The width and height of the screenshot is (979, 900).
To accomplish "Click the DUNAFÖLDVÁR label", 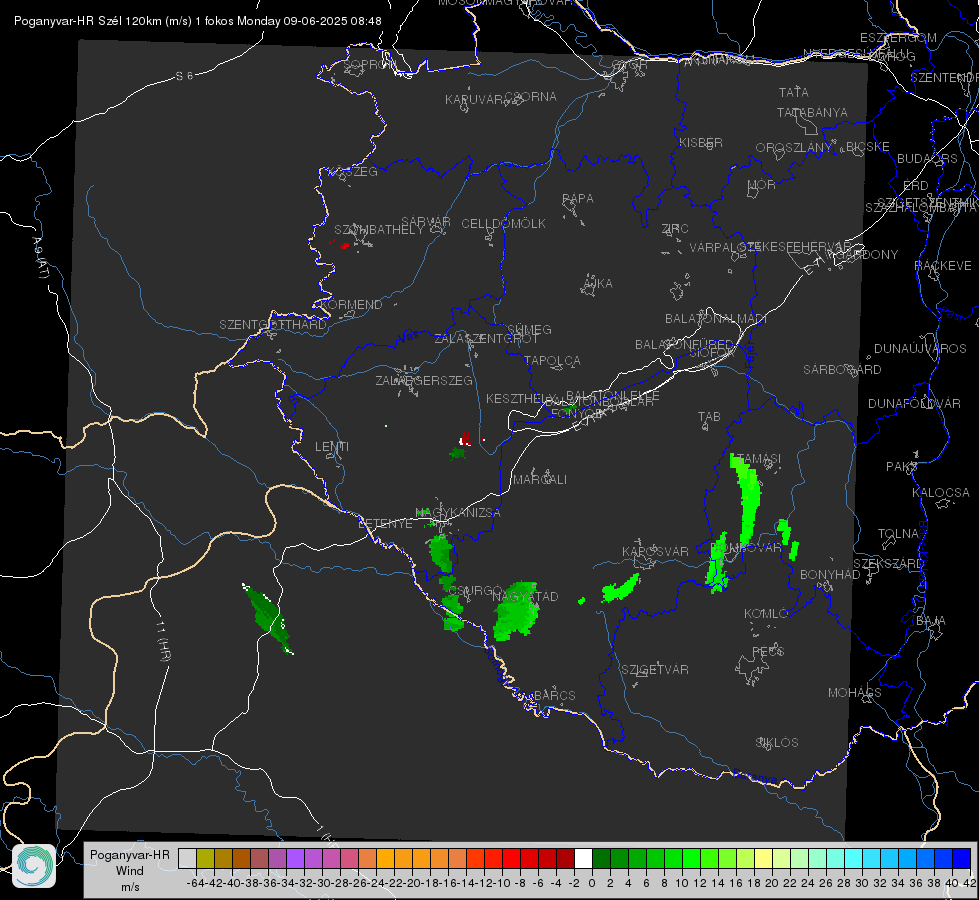I will tap(914, 403).
